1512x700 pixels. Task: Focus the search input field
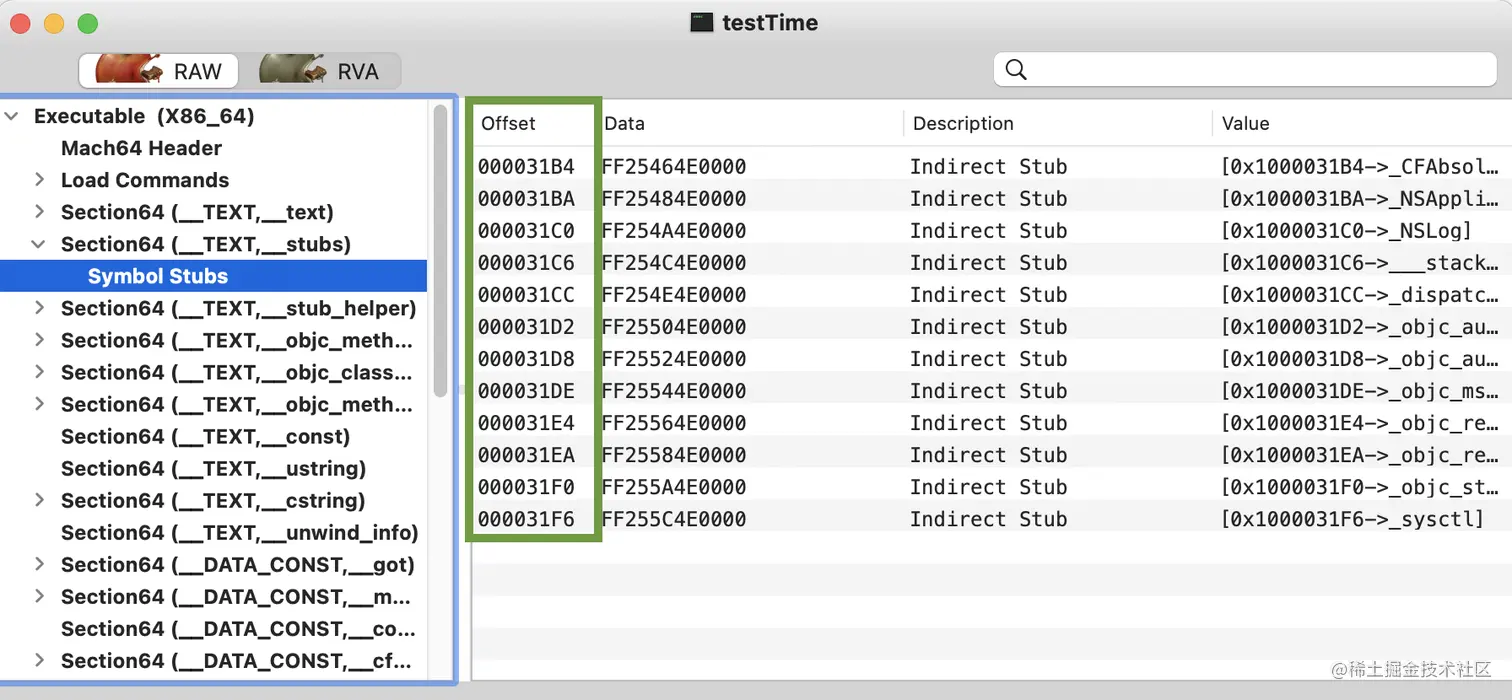[x=1243, y=70]
